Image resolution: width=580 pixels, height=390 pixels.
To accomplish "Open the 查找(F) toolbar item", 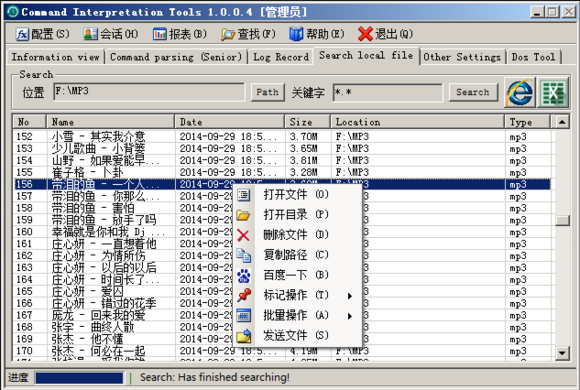I will point(248,34).
